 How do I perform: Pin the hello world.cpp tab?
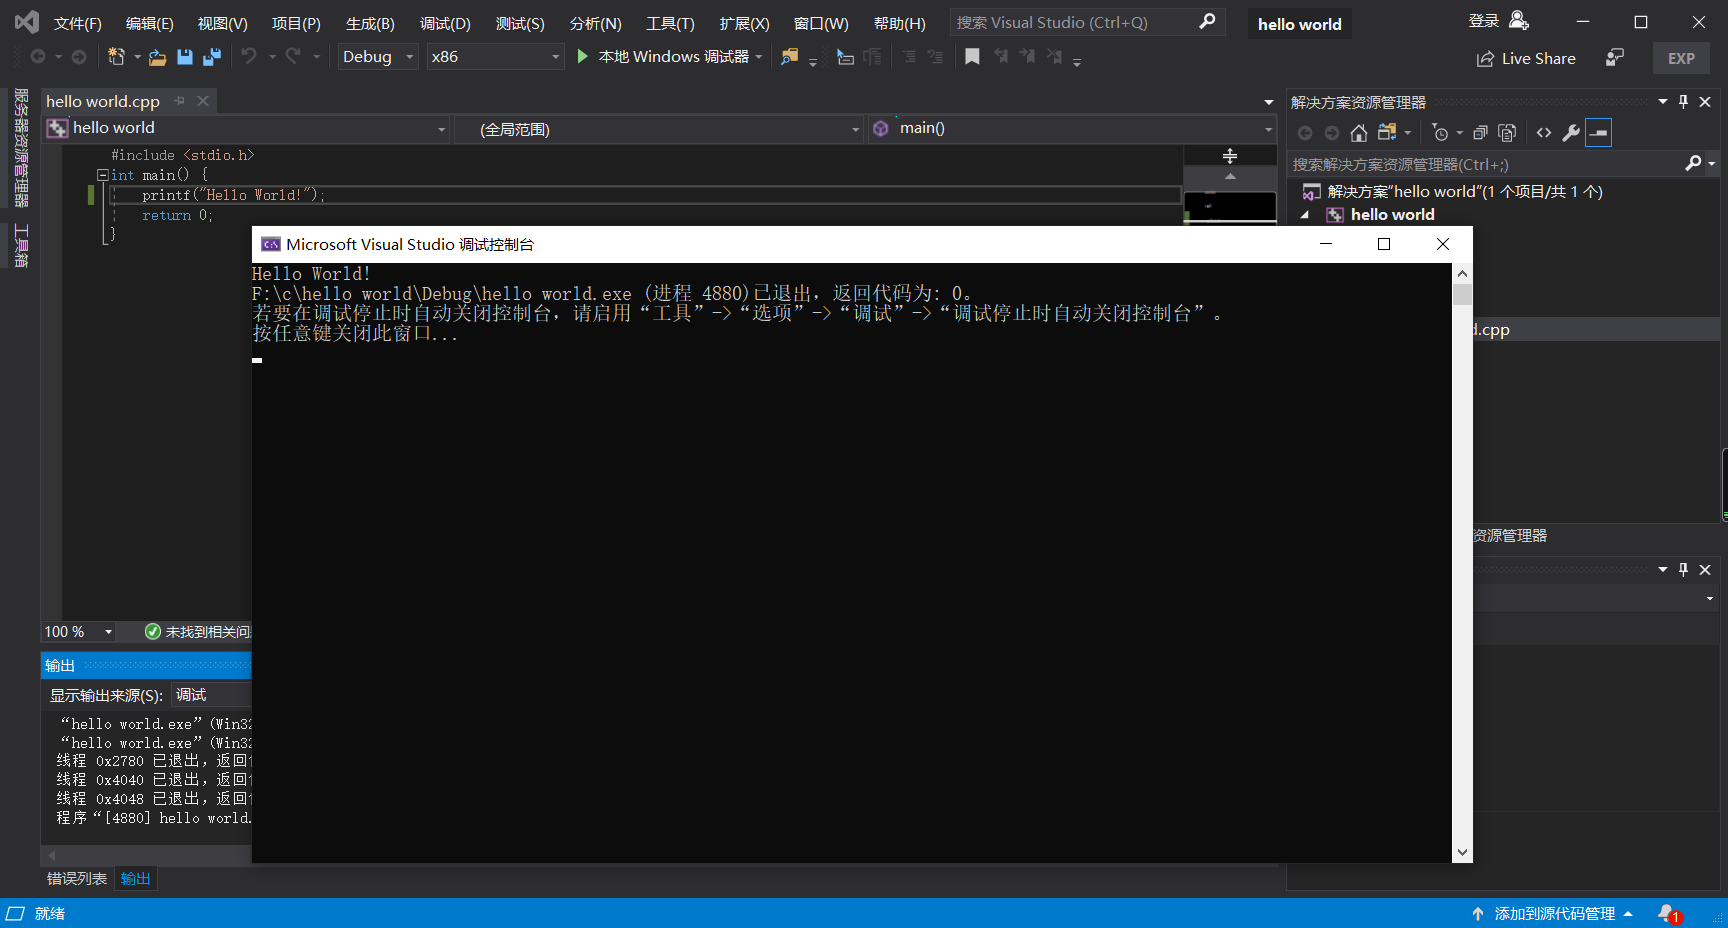point(180,101)
